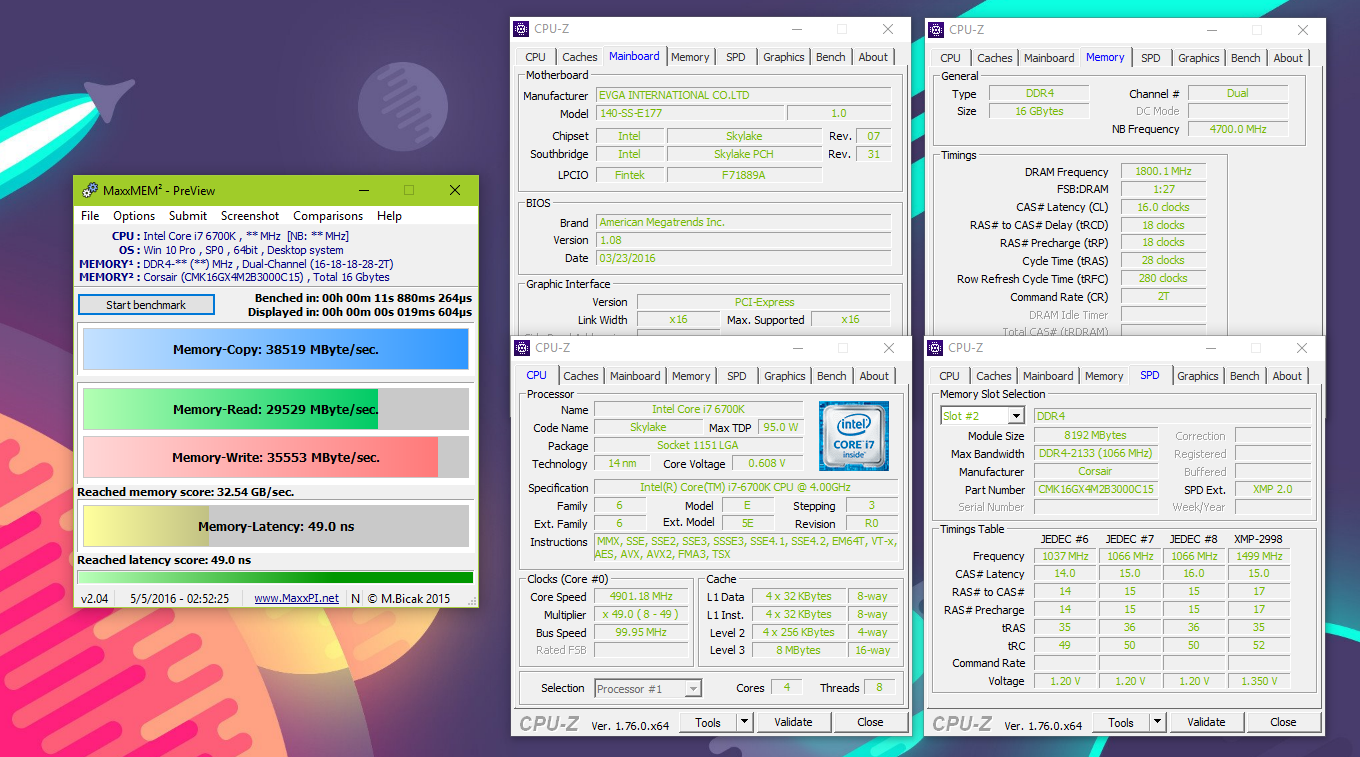Open the Bench tab in CPU window

click(831, 376)
